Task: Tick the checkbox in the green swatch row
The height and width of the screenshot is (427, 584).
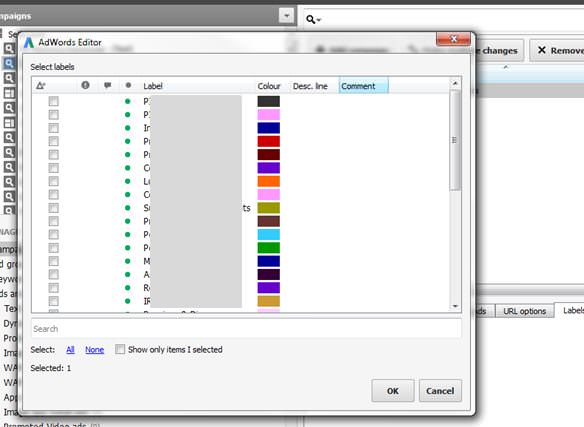Action: click(x=54, y=248)
